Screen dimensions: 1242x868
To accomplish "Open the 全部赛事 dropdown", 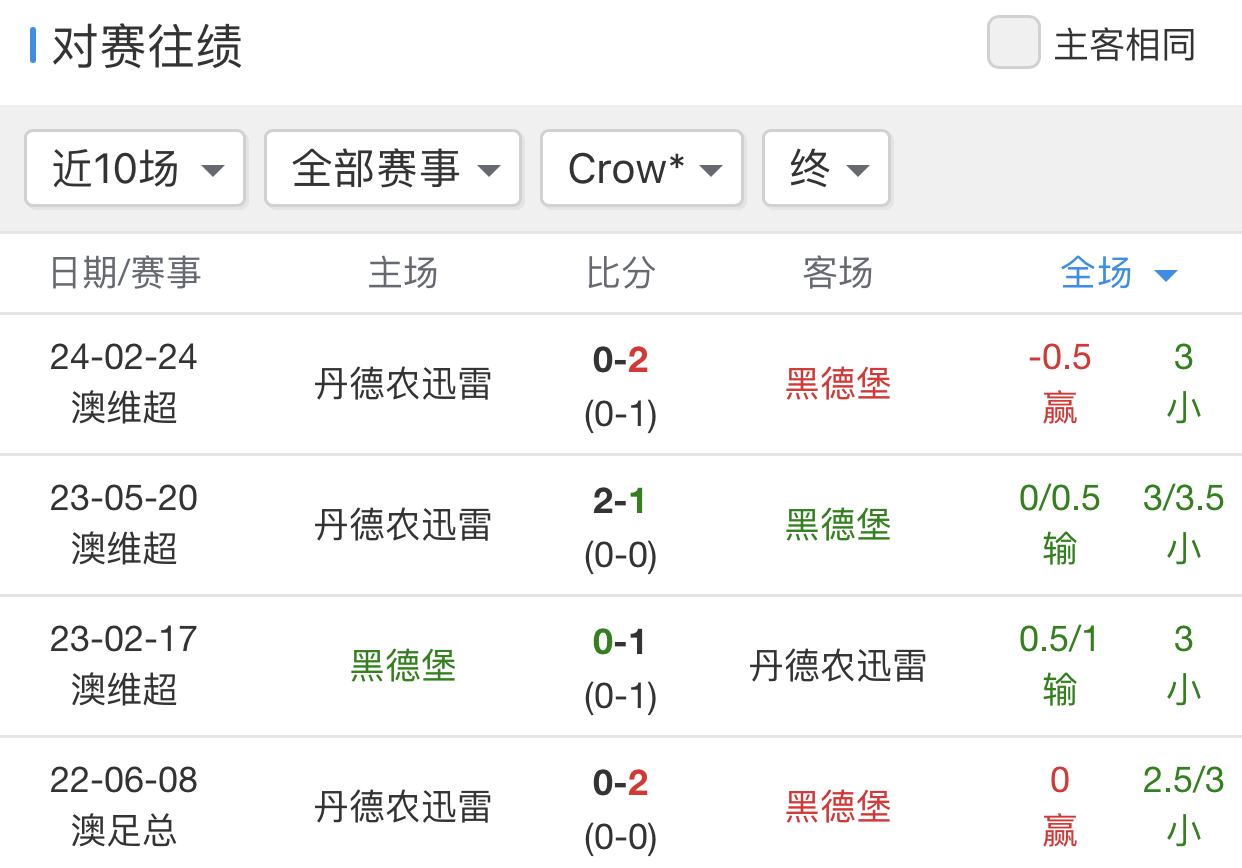I will click(393, 169).
